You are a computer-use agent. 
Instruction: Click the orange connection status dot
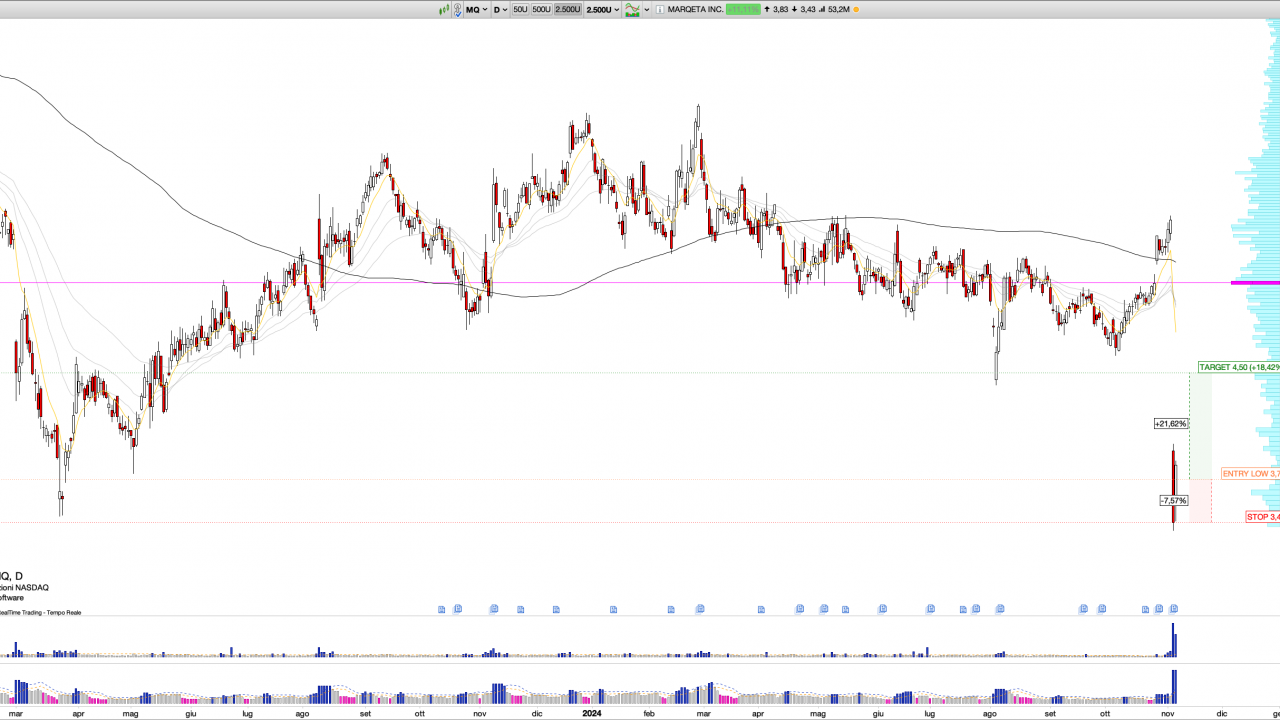pyautogui.click(x=856, y=10)
